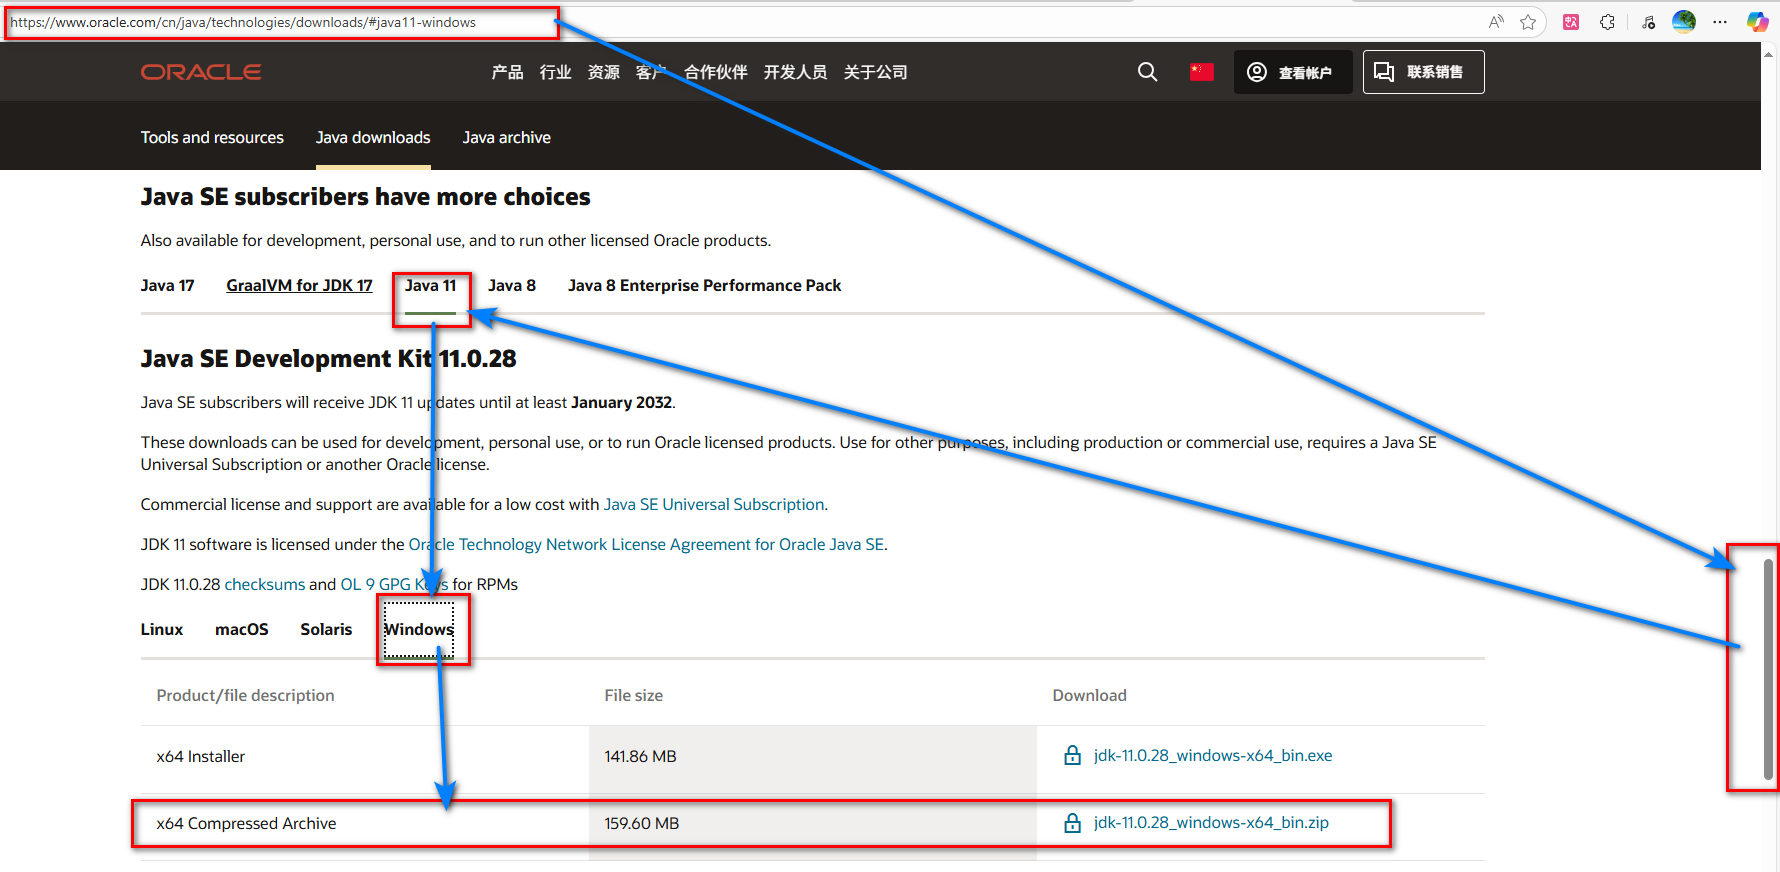Image resolution: width=1780 pixels, height=872 pixels.
Task: Download jdk-11.0.28_windows-x64_bin.zip
Action: pyautogui.click(x=1211, y=823)
